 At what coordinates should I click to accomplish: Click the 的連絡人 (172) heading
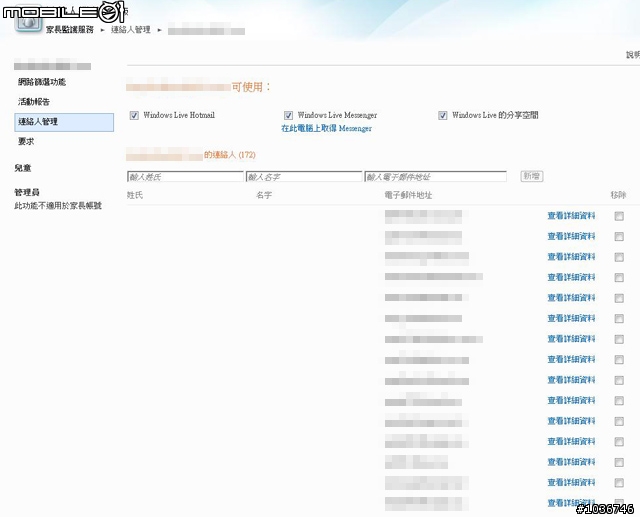(230, 155)
